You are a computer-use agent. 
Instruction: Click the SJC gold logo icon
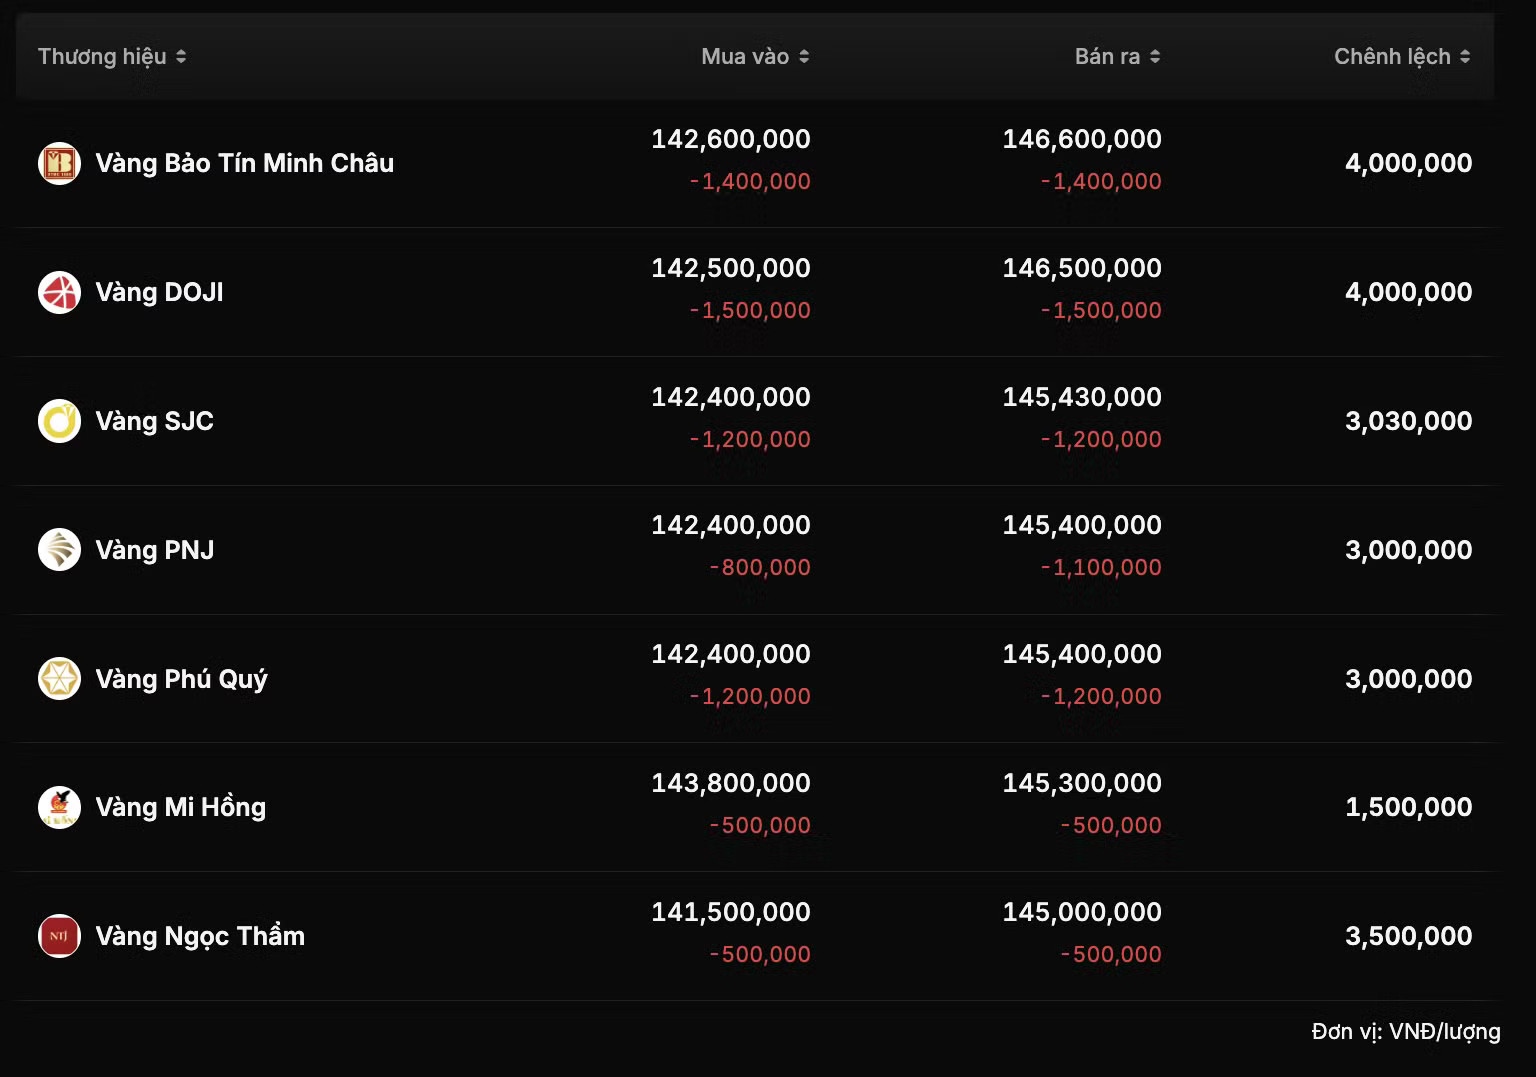coord(59,421)
